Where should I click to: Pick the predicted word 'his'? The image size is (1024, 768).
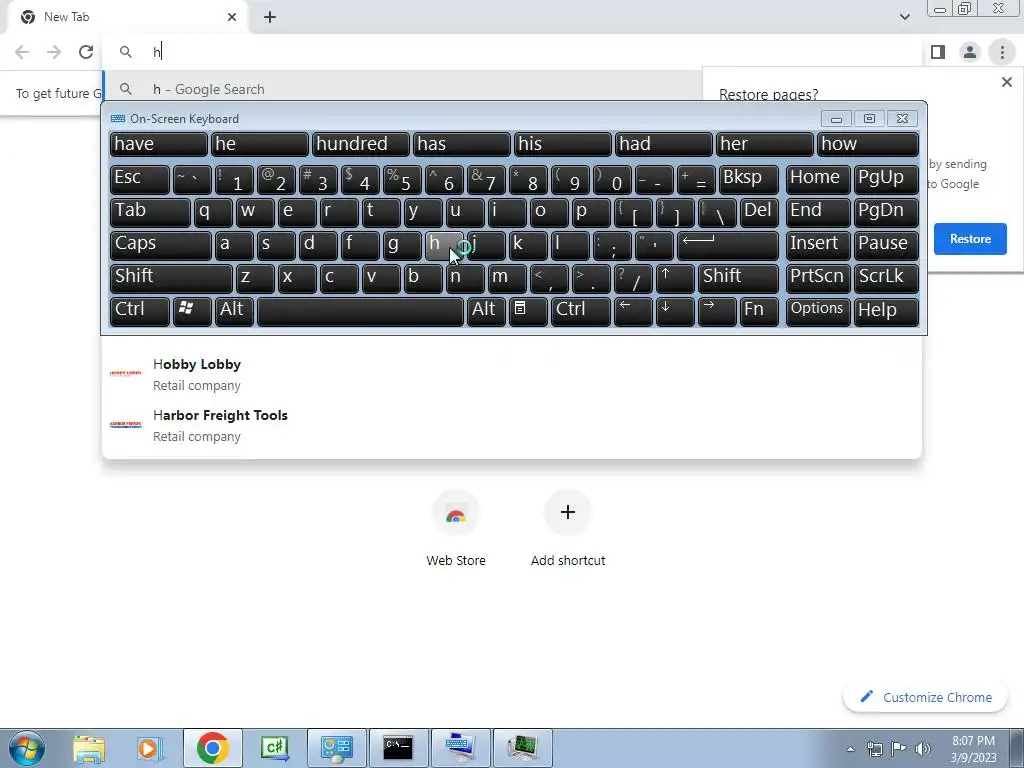point(562,144)
